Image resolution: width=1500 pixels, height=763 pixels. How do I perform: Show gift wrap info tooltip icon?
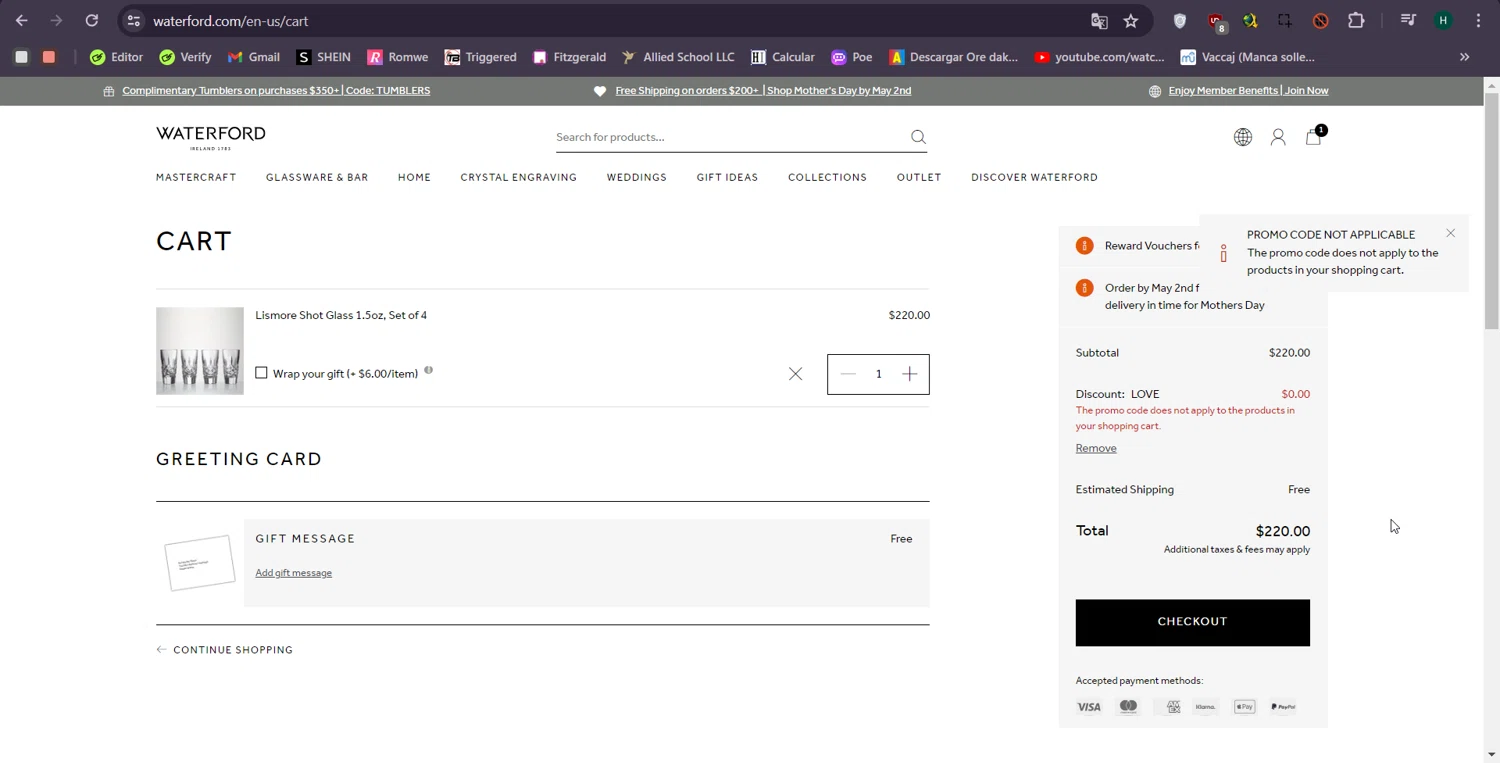[x=428, y=371]
